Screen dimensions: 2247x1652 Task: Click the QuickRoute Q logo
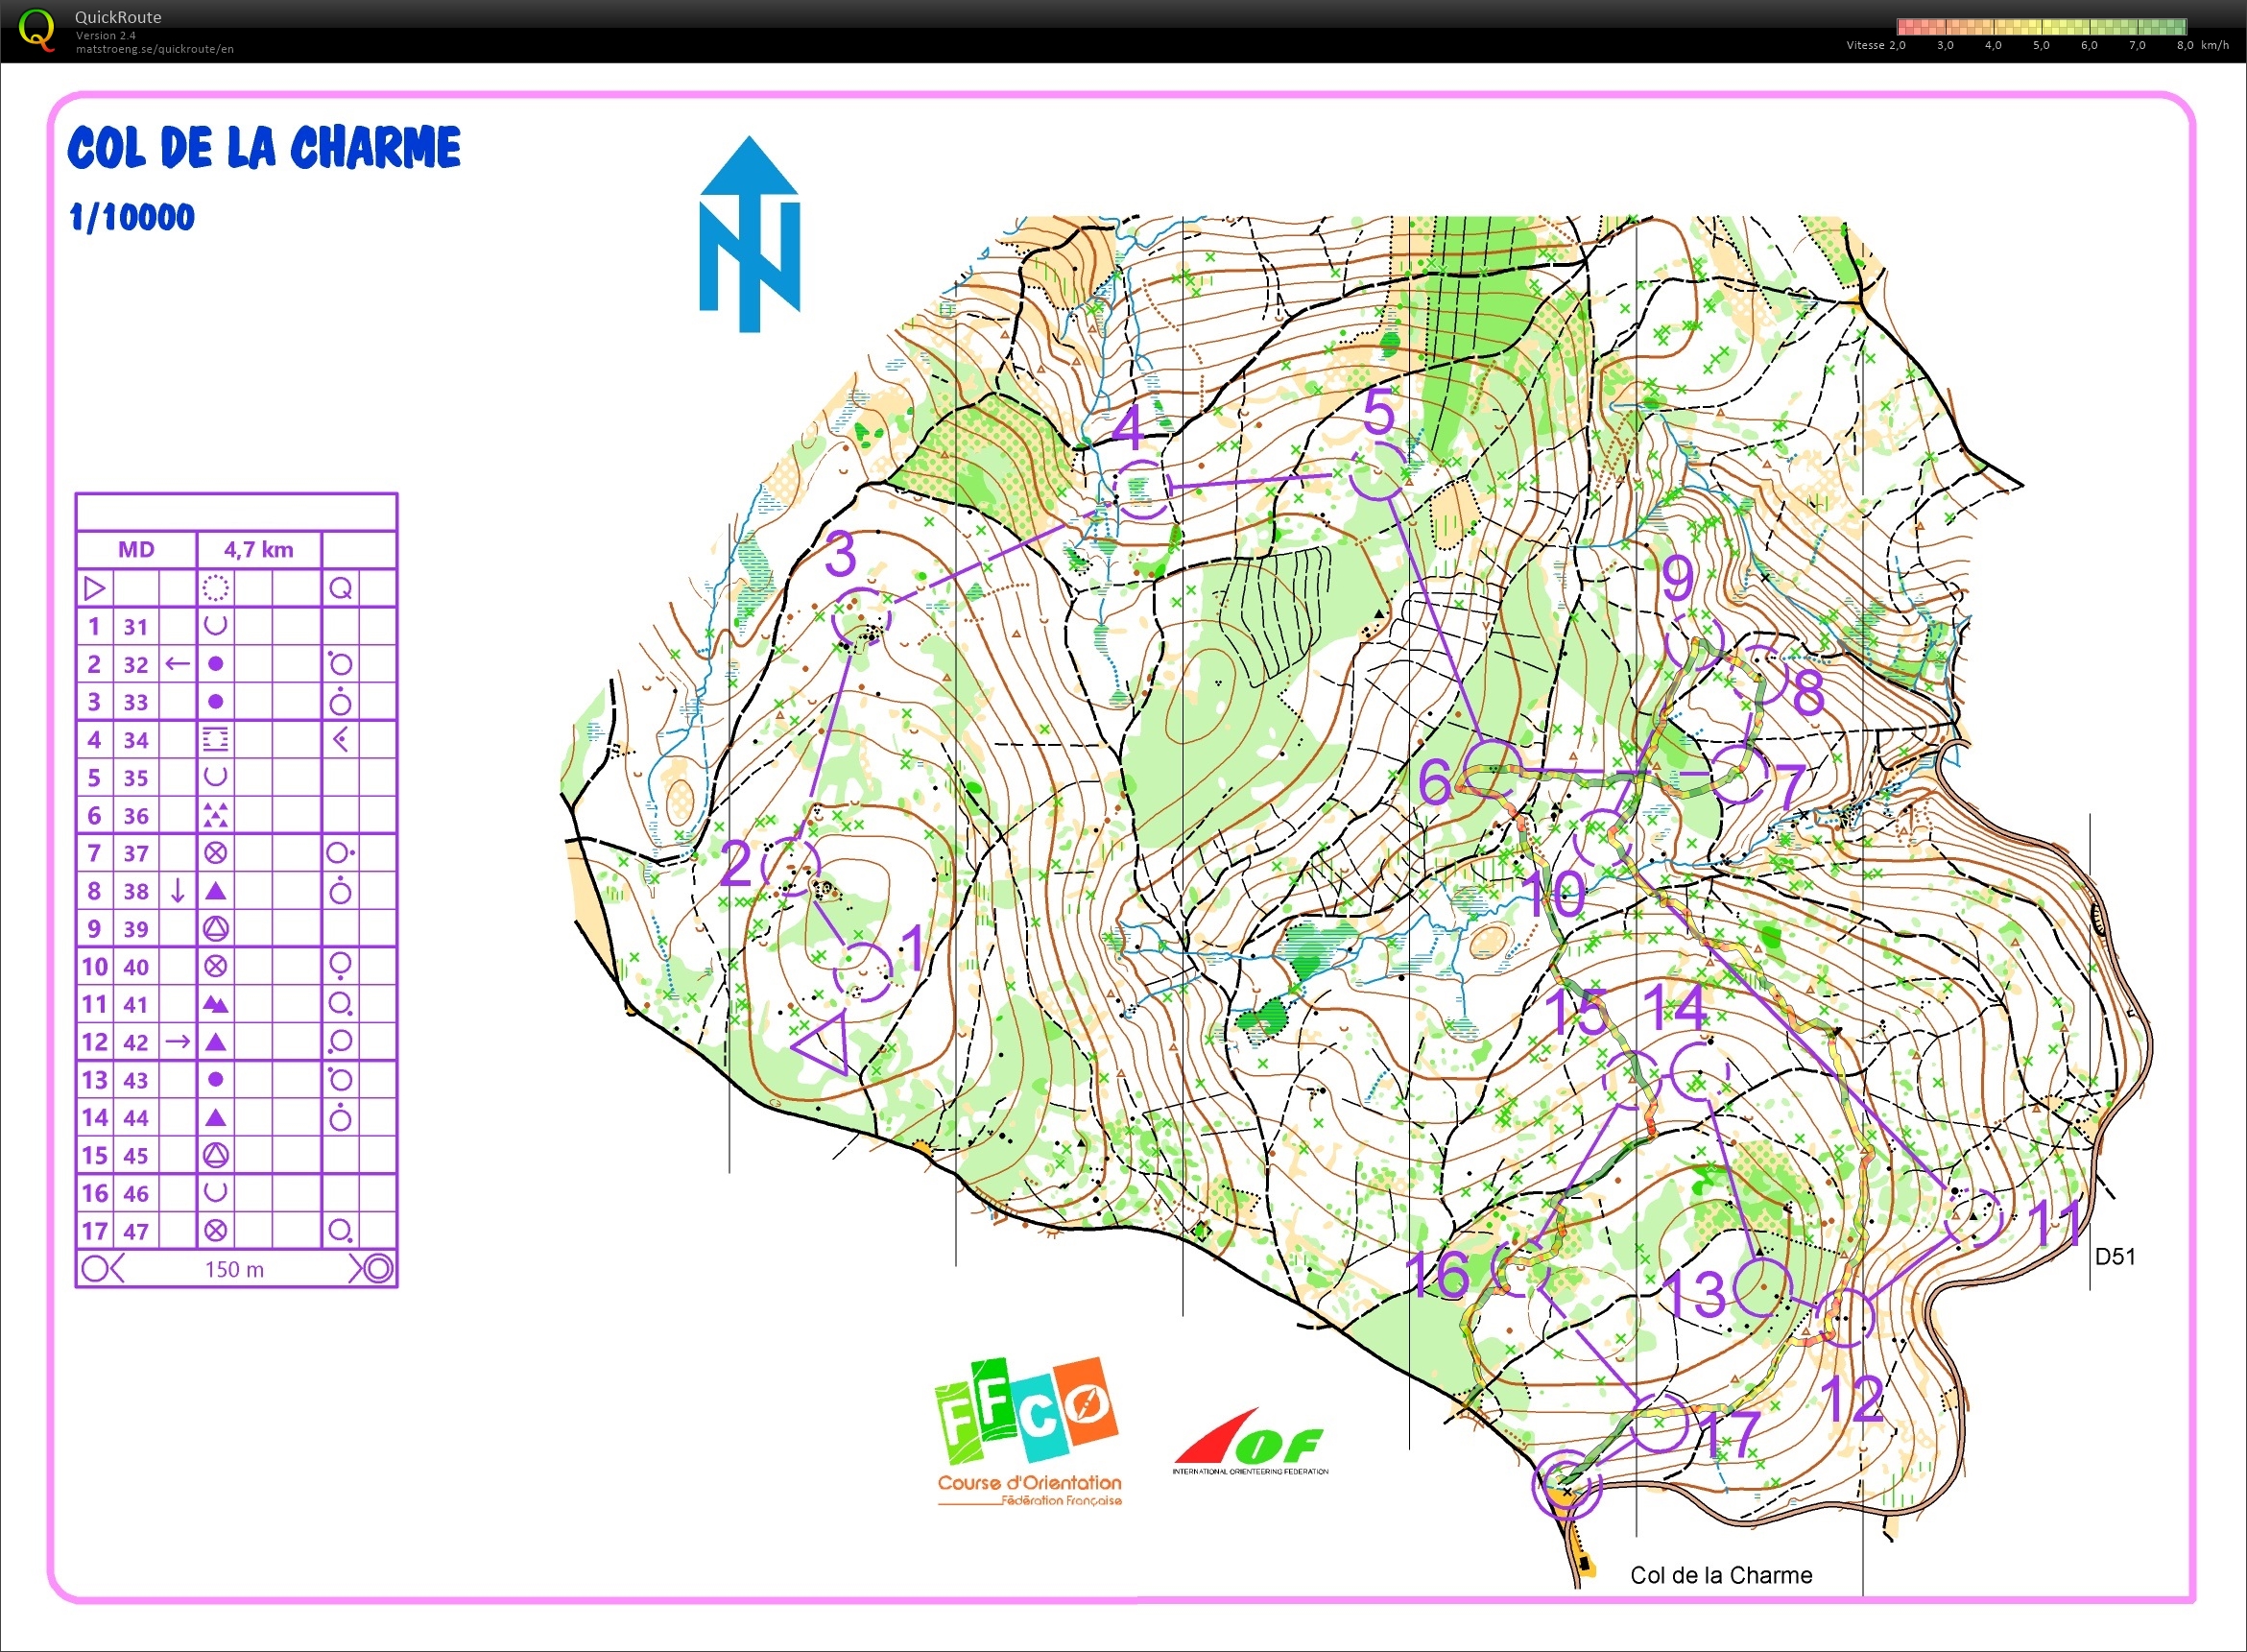click(x=38, y=30)
